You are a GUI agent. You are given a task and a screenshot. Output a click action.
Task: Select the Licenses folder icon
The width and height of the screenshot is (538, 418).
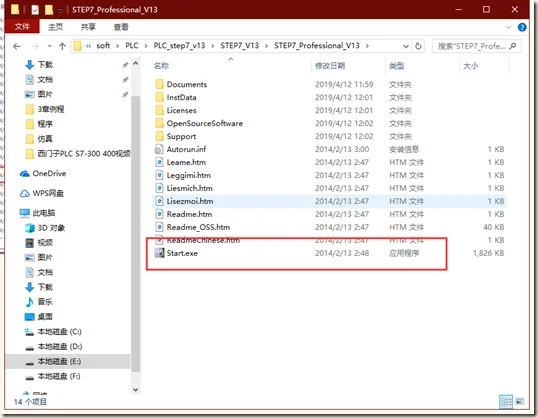pos(159,111)
